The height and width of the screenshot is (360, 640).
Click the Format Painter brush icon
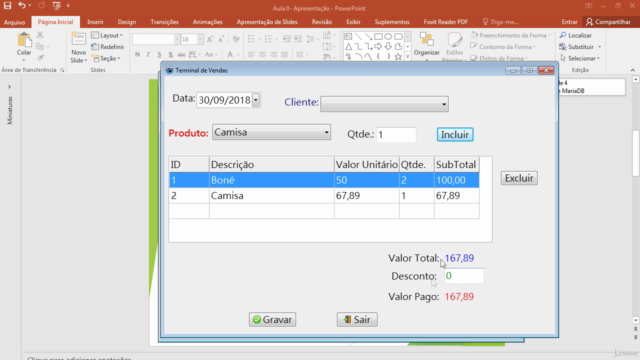point(40,58)
